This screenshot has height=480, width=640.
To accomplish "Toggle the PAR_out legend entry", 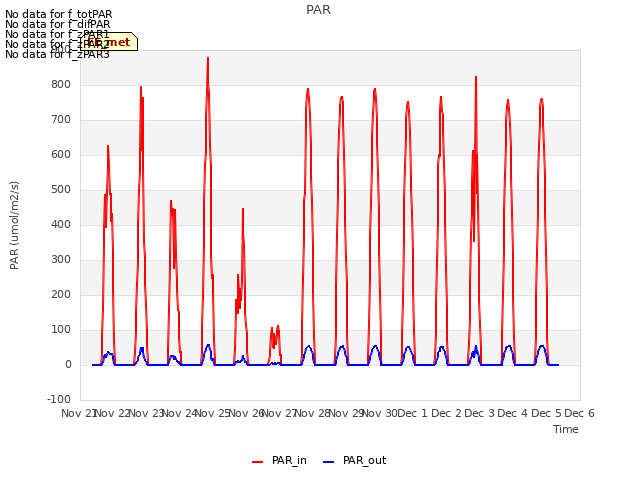I will (x=354, y=460).
